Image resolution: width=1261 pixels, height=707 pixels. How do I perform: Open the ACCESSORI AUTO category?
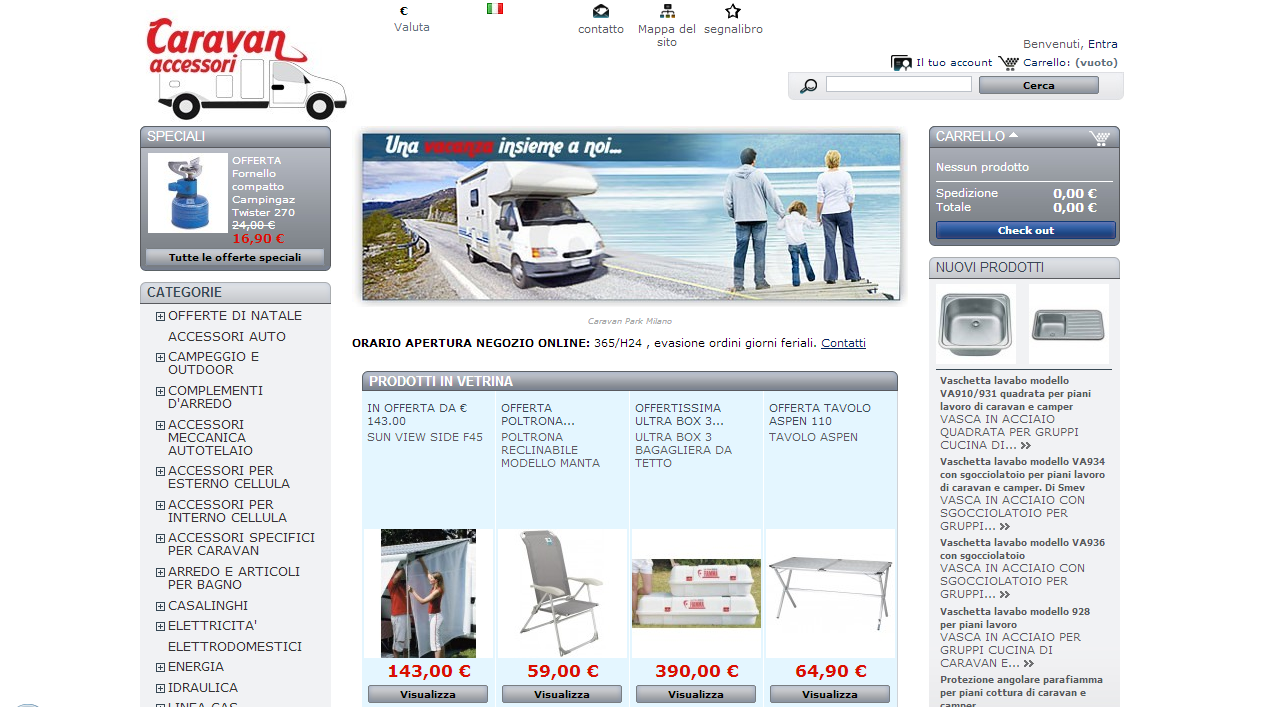pos(227,337)
